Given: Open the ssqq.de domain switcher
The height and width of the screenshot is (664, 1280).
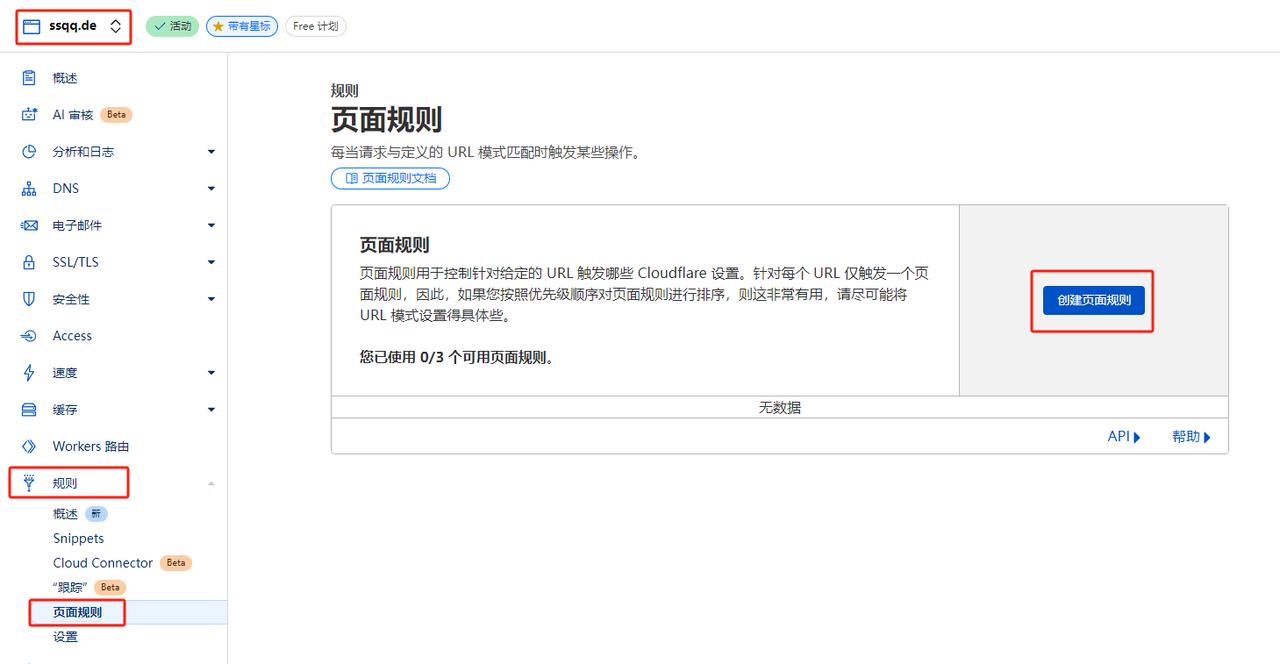Looking at the screenshot, I should point(72,26).
